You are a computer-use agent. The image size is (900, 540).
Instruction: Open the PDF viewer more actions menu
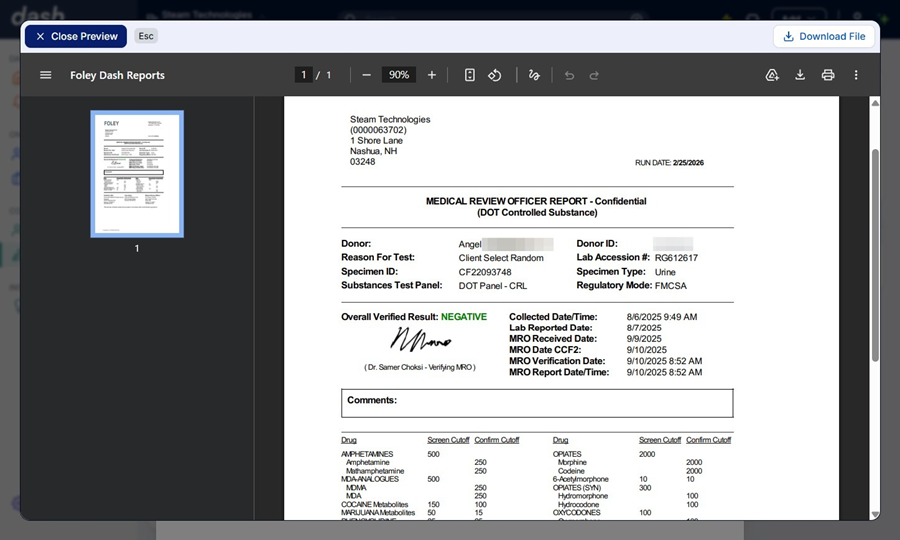(x=856, y=75)
